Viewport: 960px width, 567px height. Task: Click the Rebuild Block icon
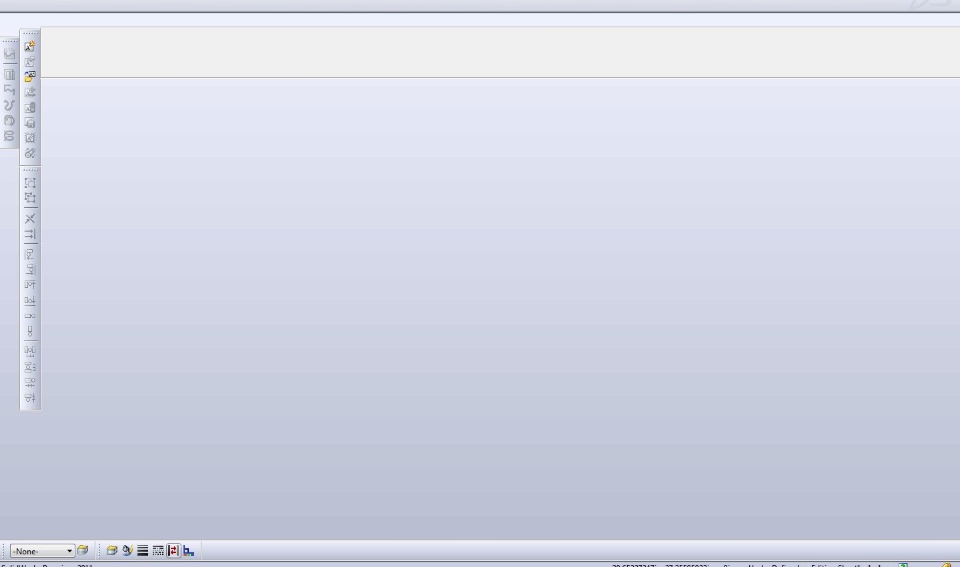point(29,107)
